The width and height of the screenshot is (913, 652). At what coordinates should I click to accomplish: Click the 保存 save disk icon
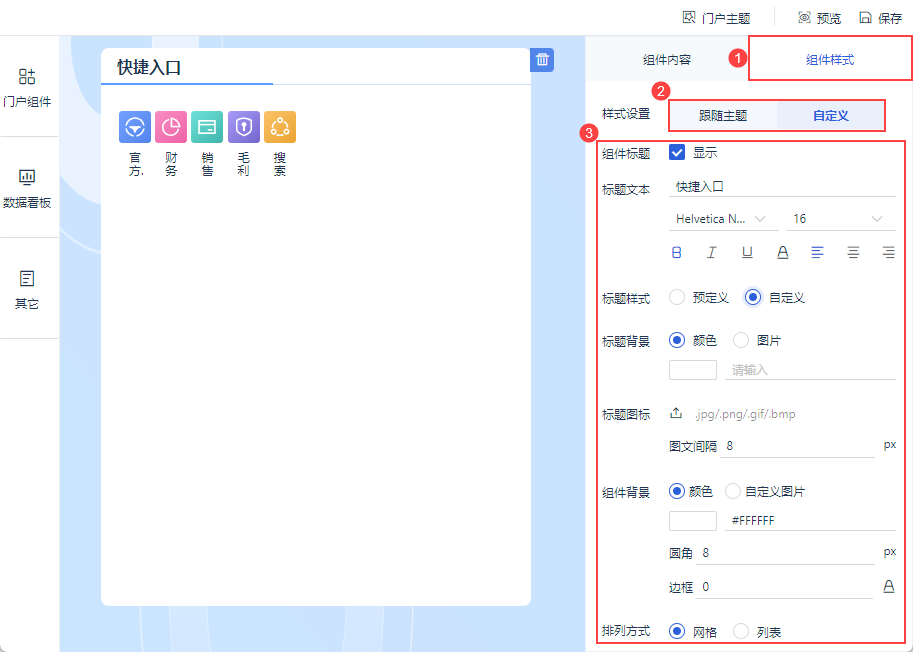tap(865, 17)
